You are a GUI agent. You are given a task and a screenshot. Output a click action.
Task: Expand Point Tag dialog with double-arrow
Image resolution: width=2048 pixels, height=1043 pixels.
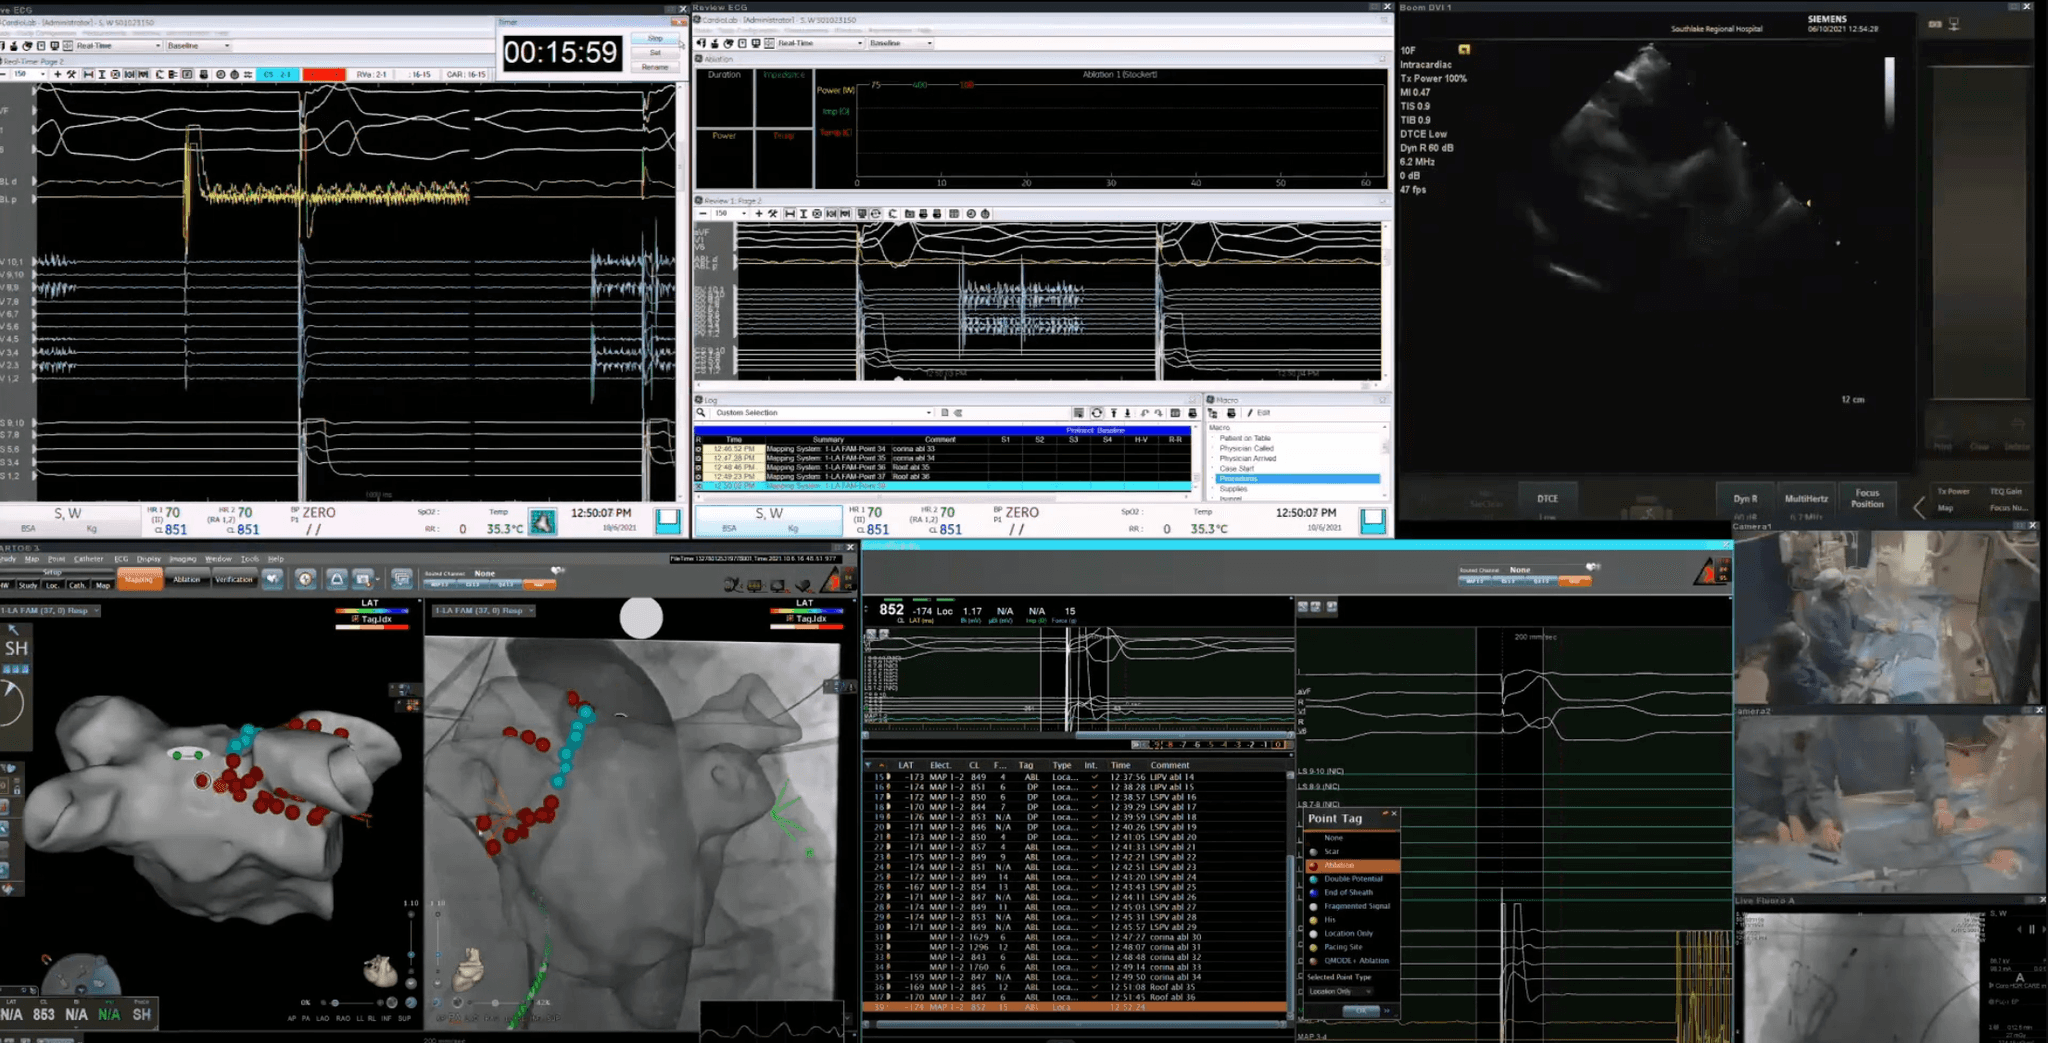[x=1387, y=1011]
